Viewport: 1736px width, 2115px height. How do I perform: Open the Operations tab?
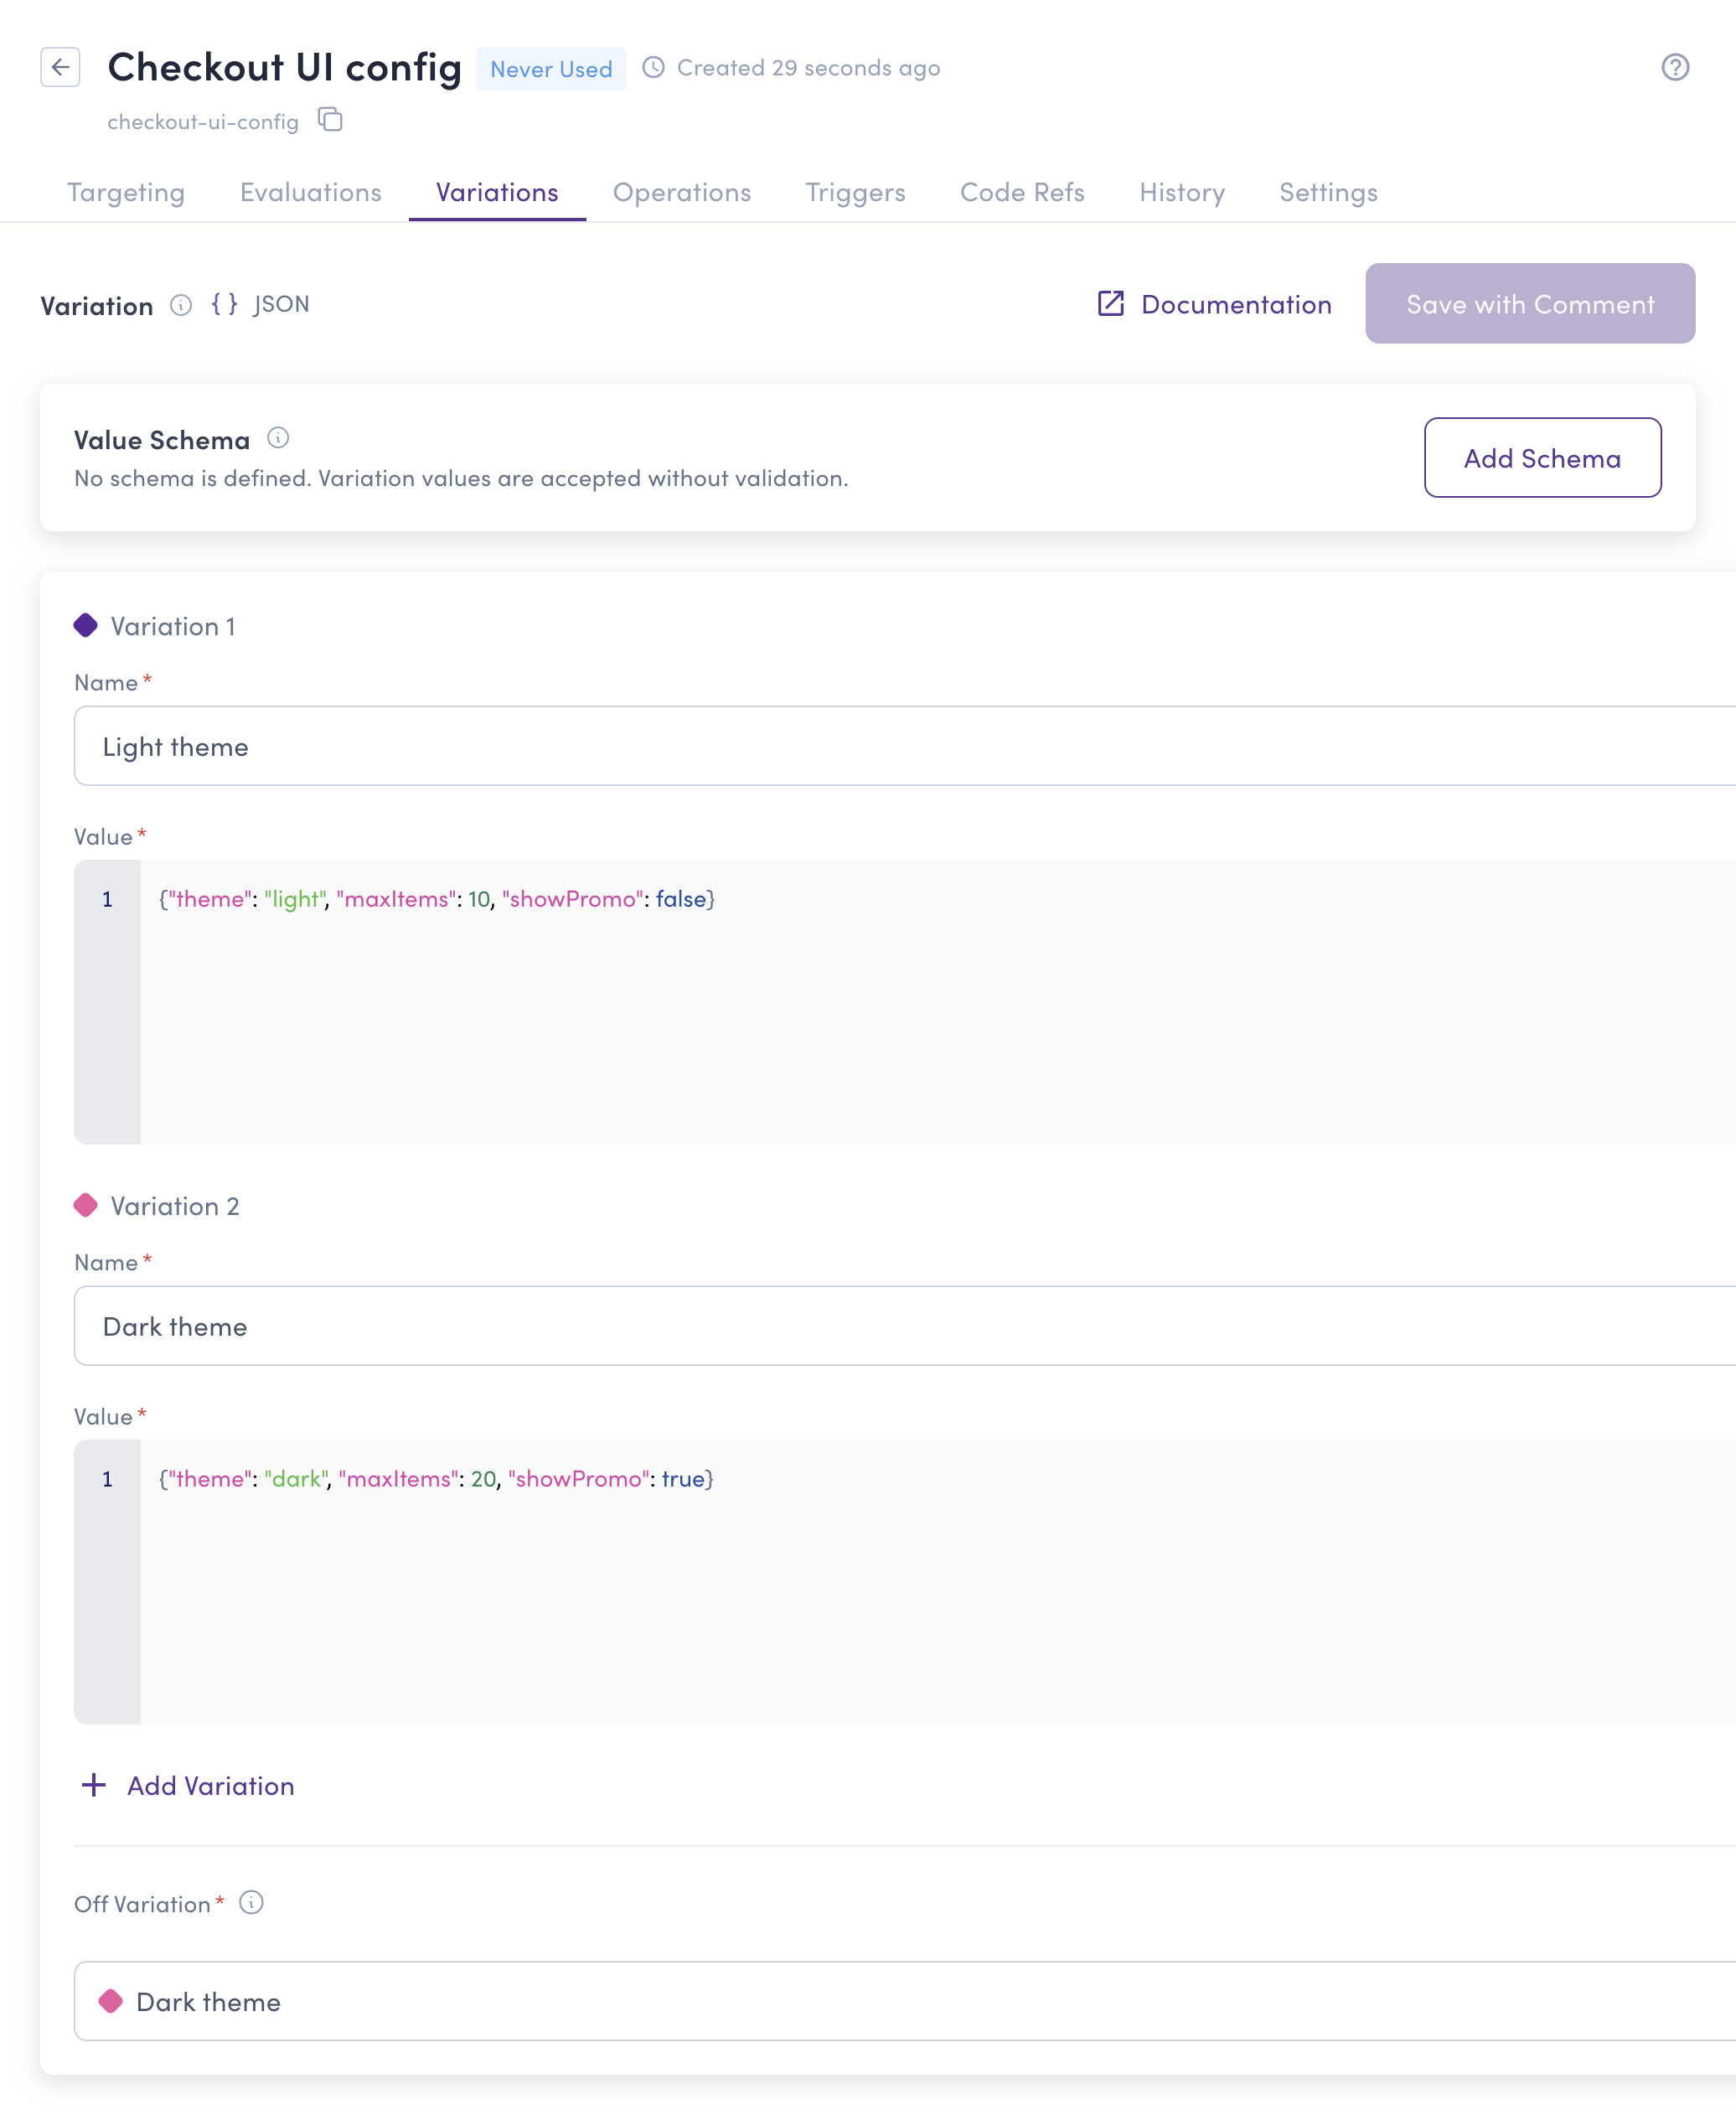(x=682, y=192)
